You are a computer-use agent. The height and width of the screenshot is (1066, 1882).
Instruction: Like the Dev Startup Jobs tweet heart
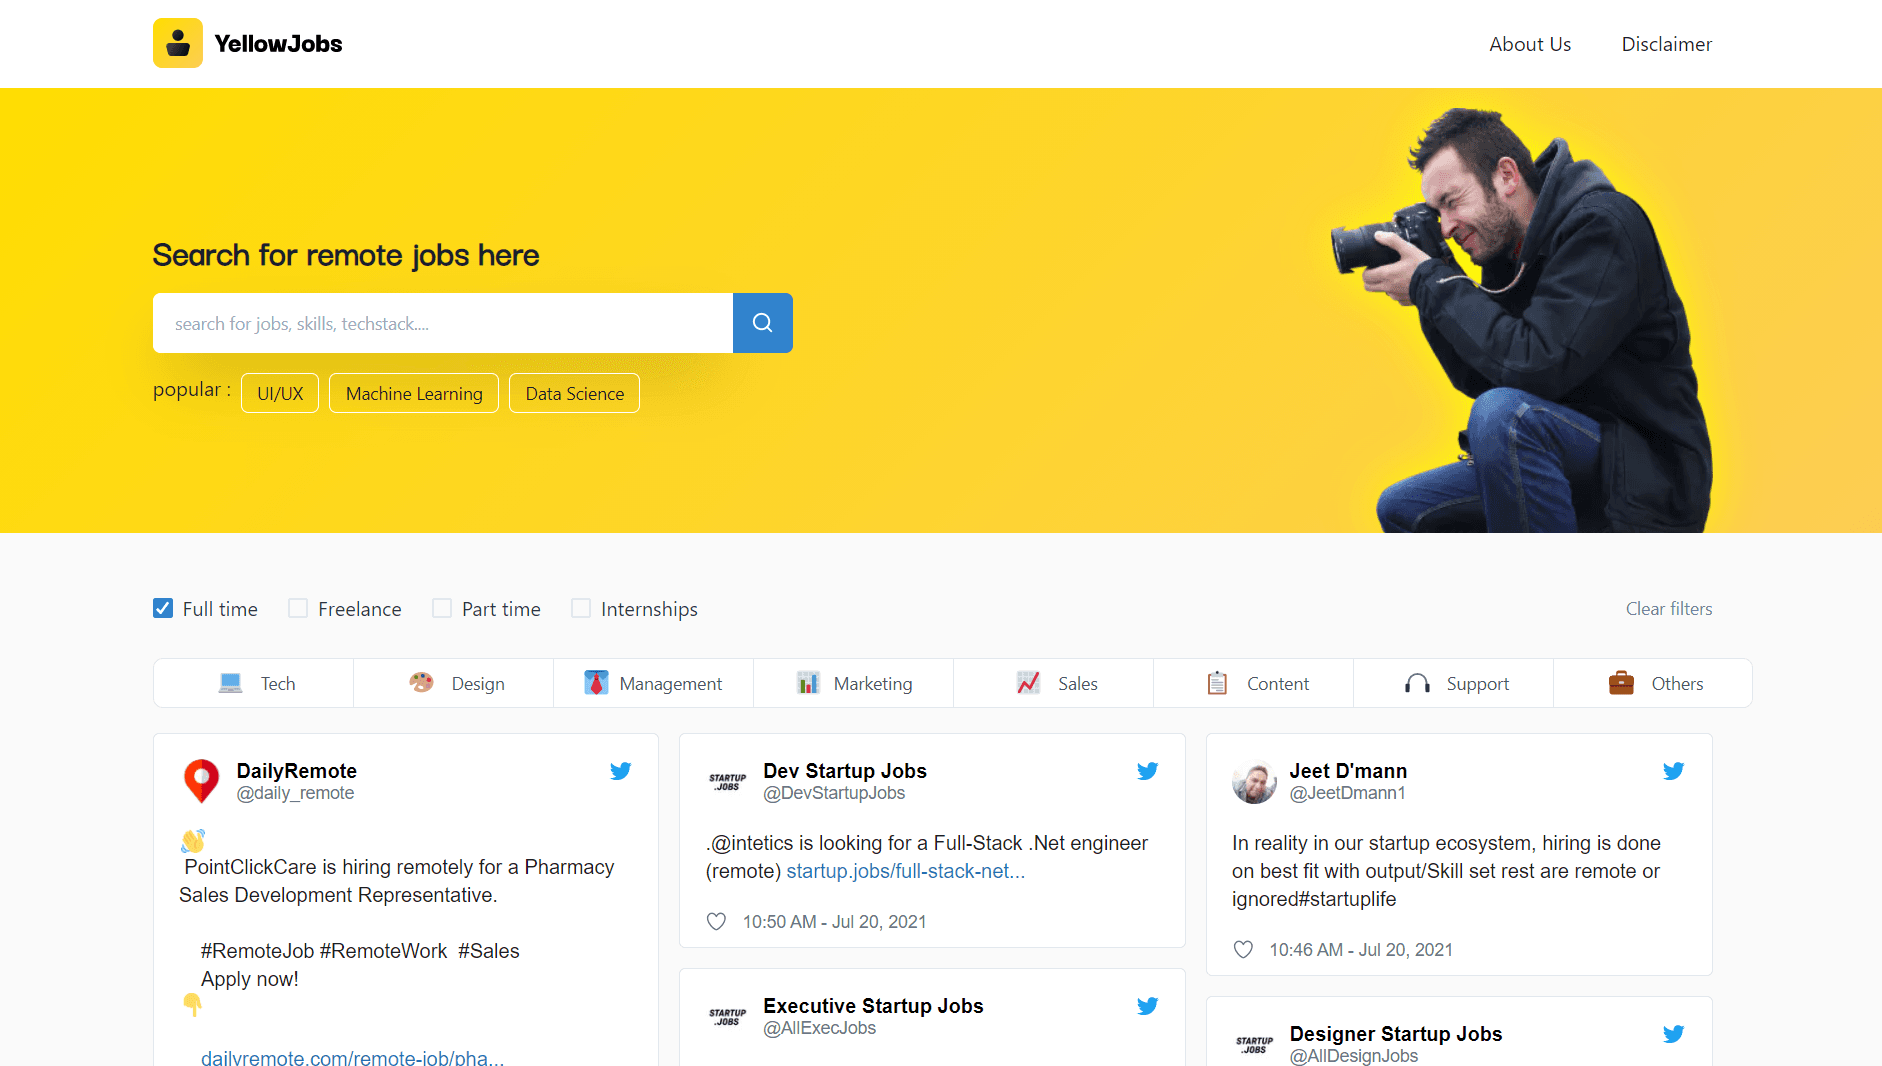pos(716,922)
